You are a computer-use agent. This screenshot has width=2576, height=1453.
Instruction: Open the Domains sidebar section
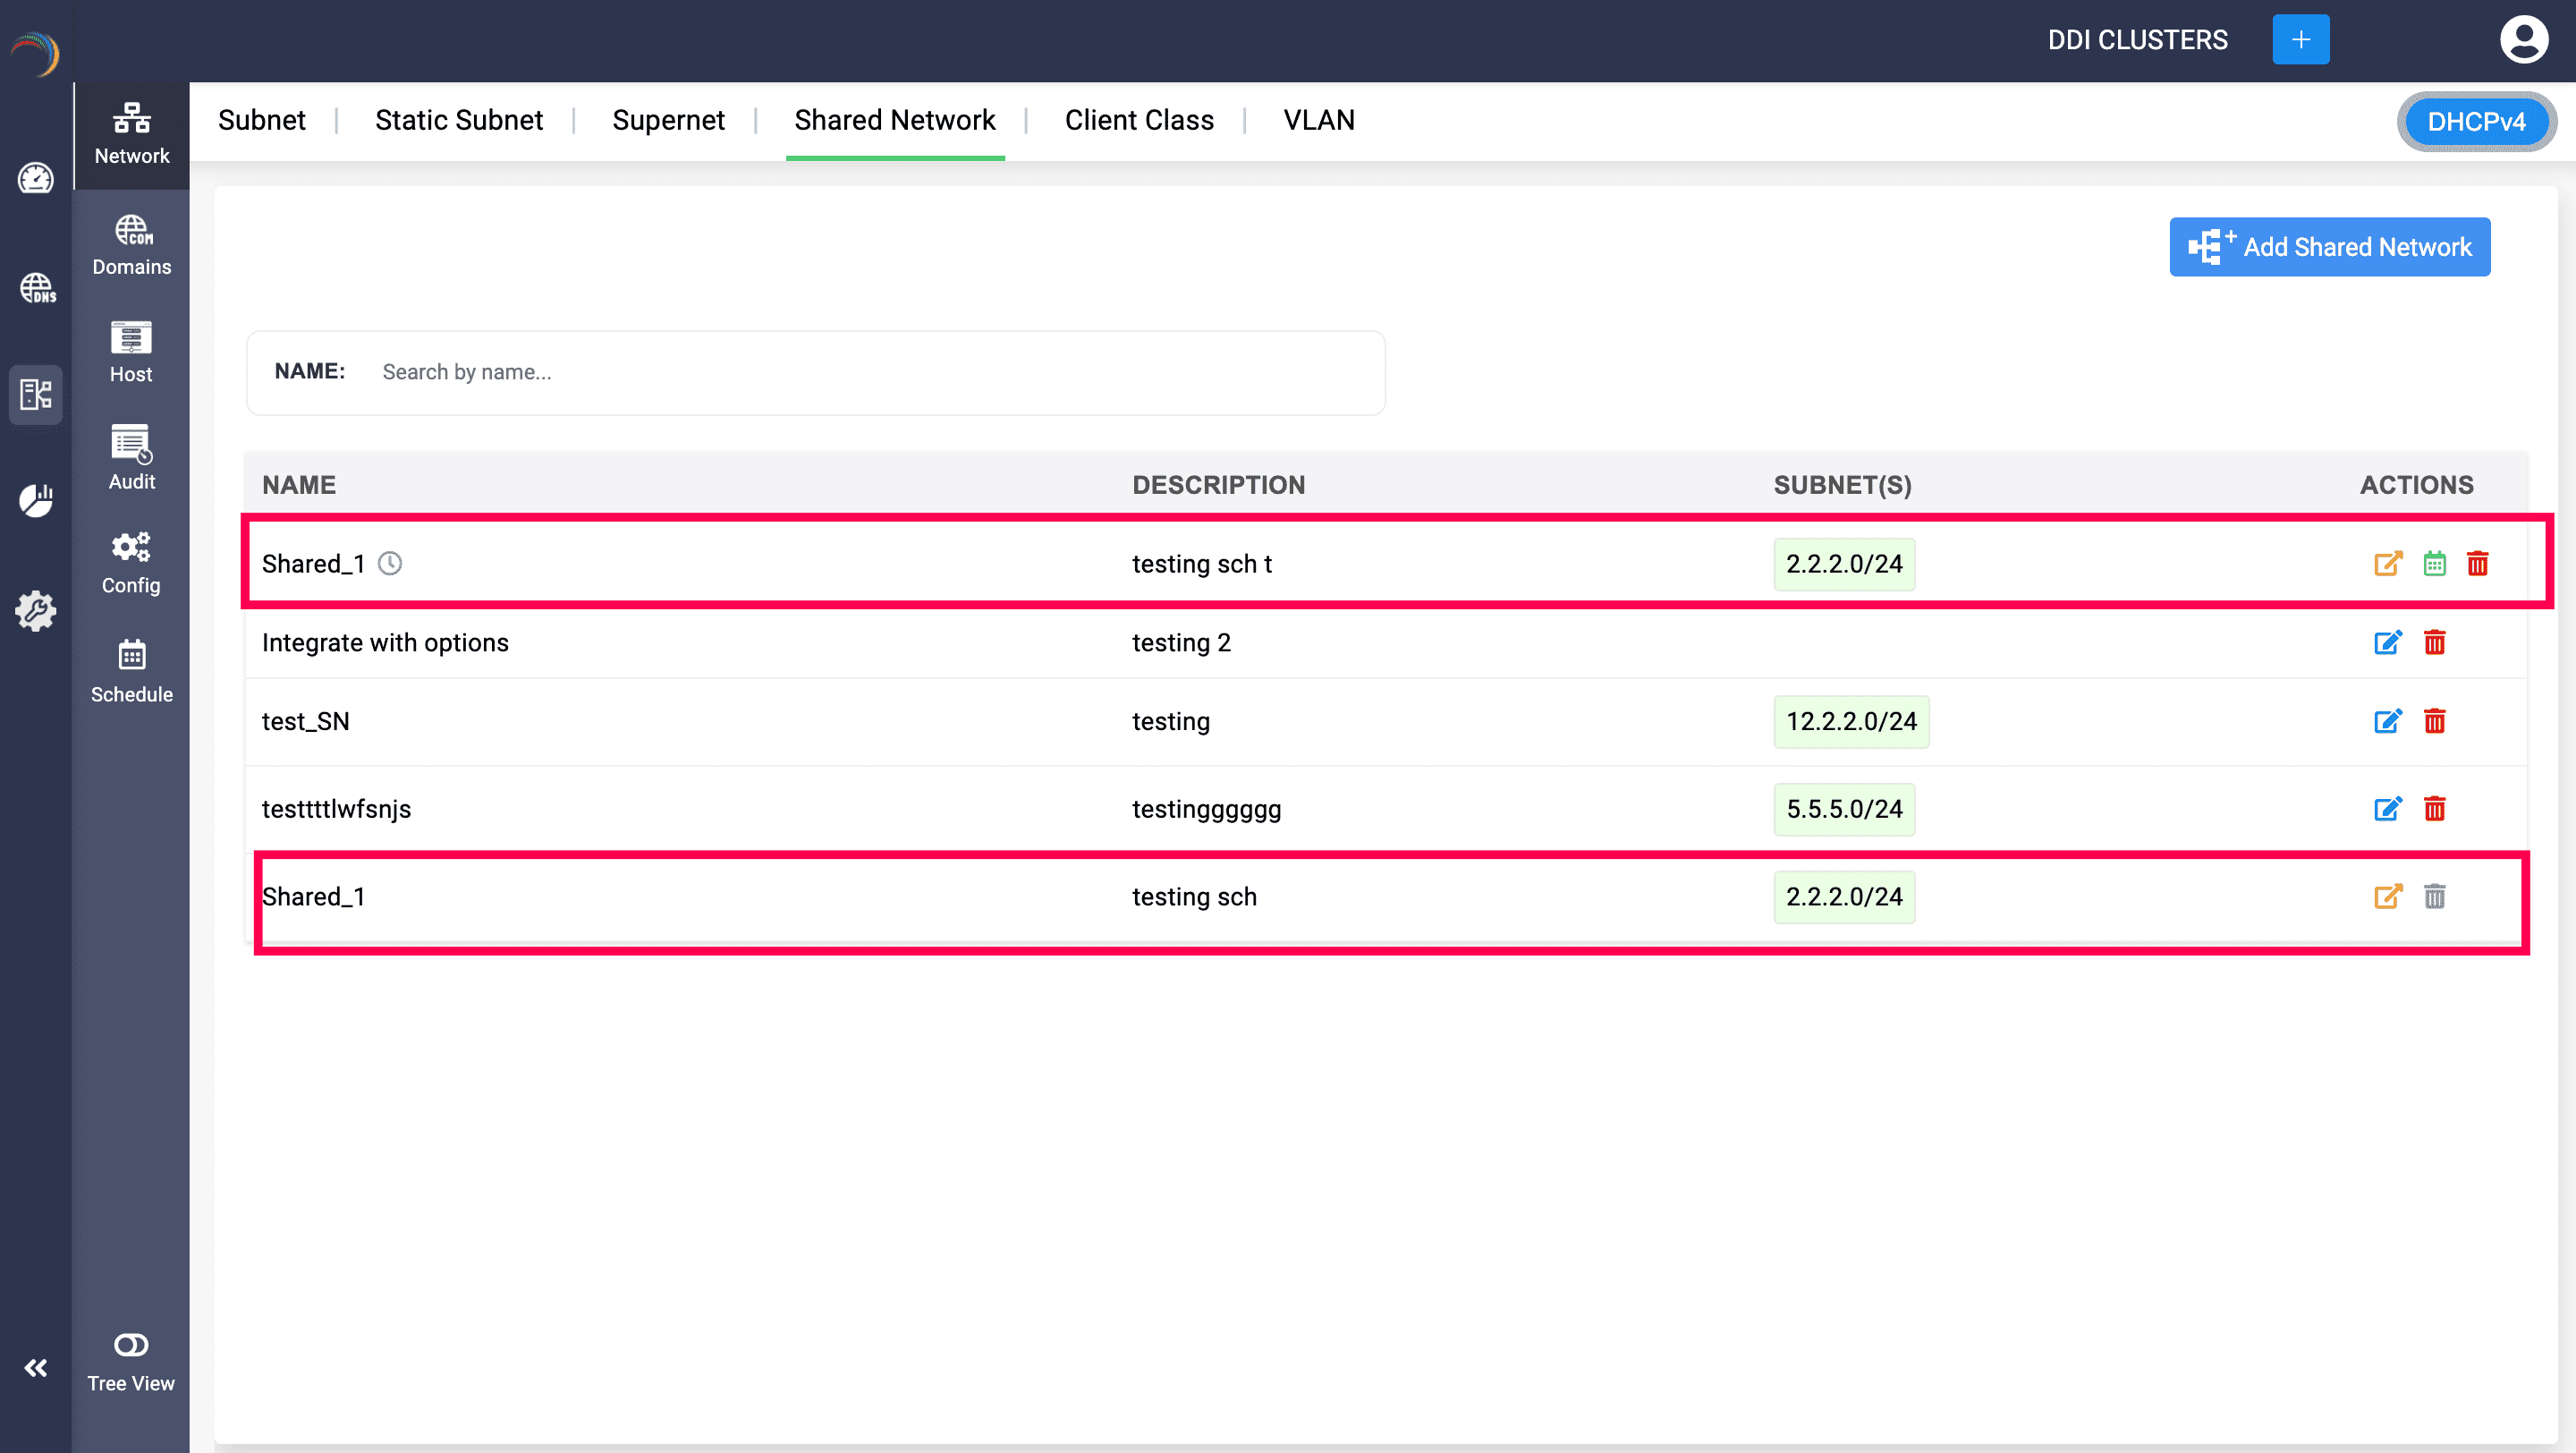131,245
